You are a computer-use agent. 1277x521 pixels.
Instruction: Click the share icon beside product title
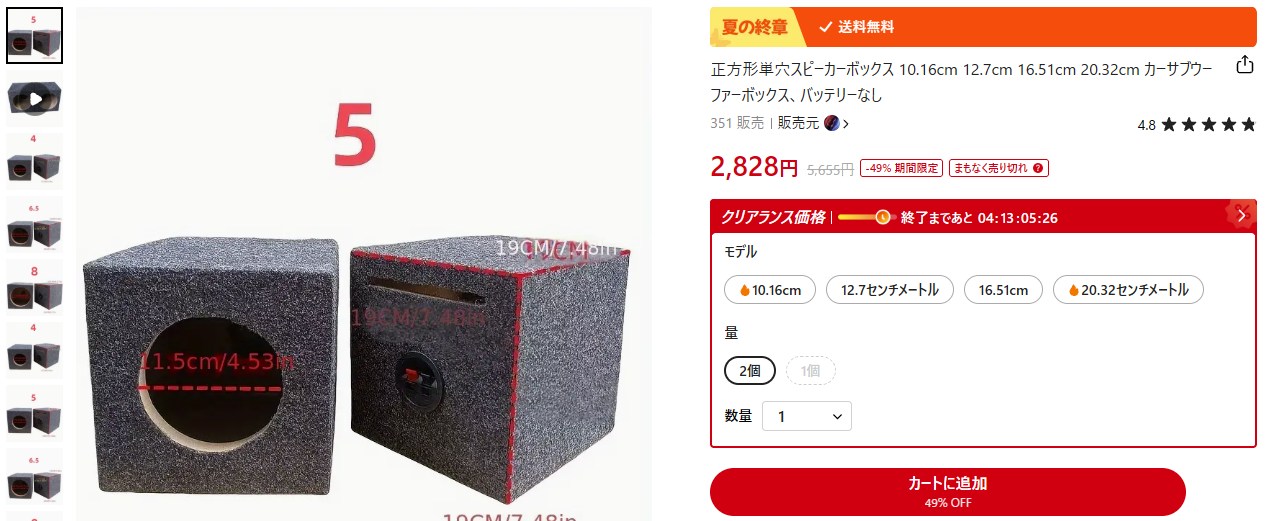click(1244, 66)
